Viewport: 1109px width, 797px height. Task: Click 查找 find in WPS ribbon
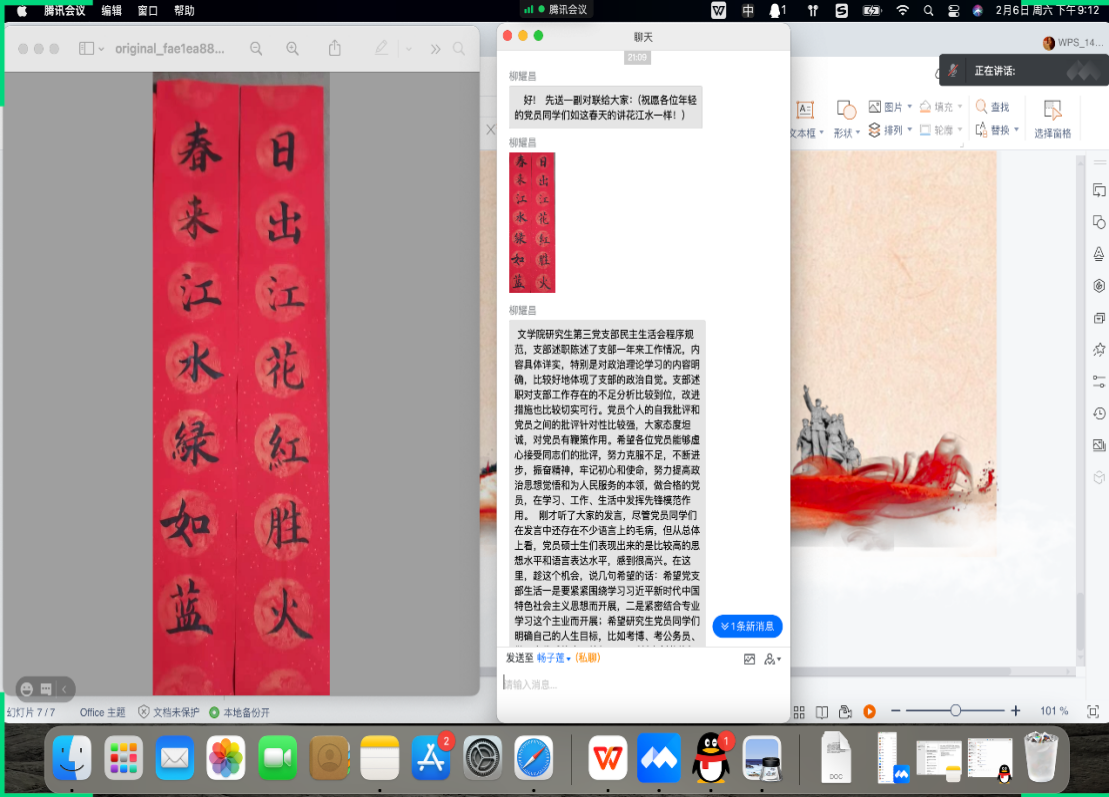click(993, 107)
